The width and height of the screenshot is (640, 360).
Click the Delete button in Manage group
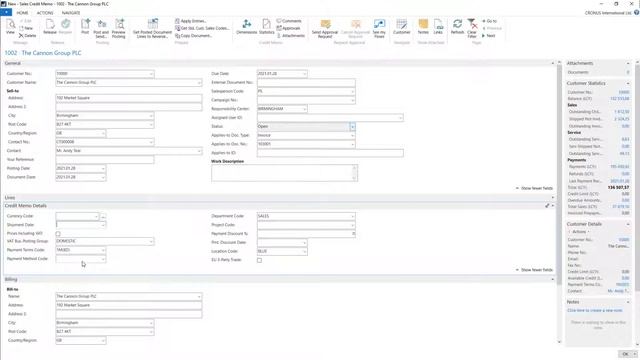click(x=27, y=36)
